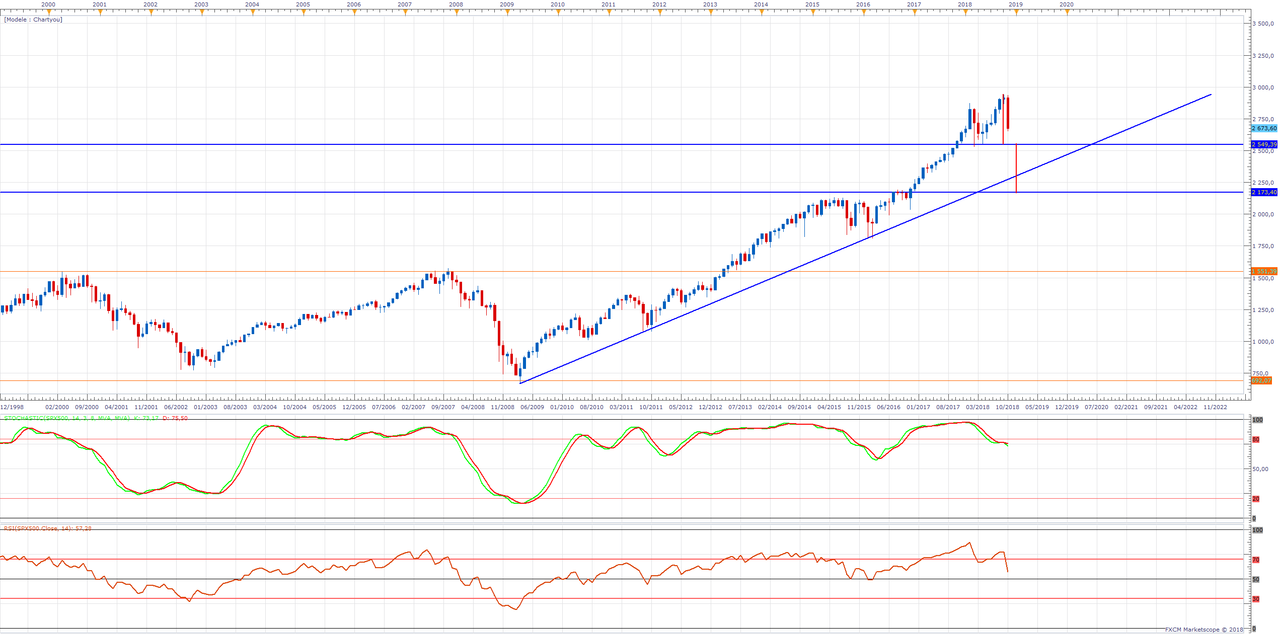This screenshot has width=1280, height=634.
Task: Click the 3 500,0 price scale label
Action: tap(1264, 24)
